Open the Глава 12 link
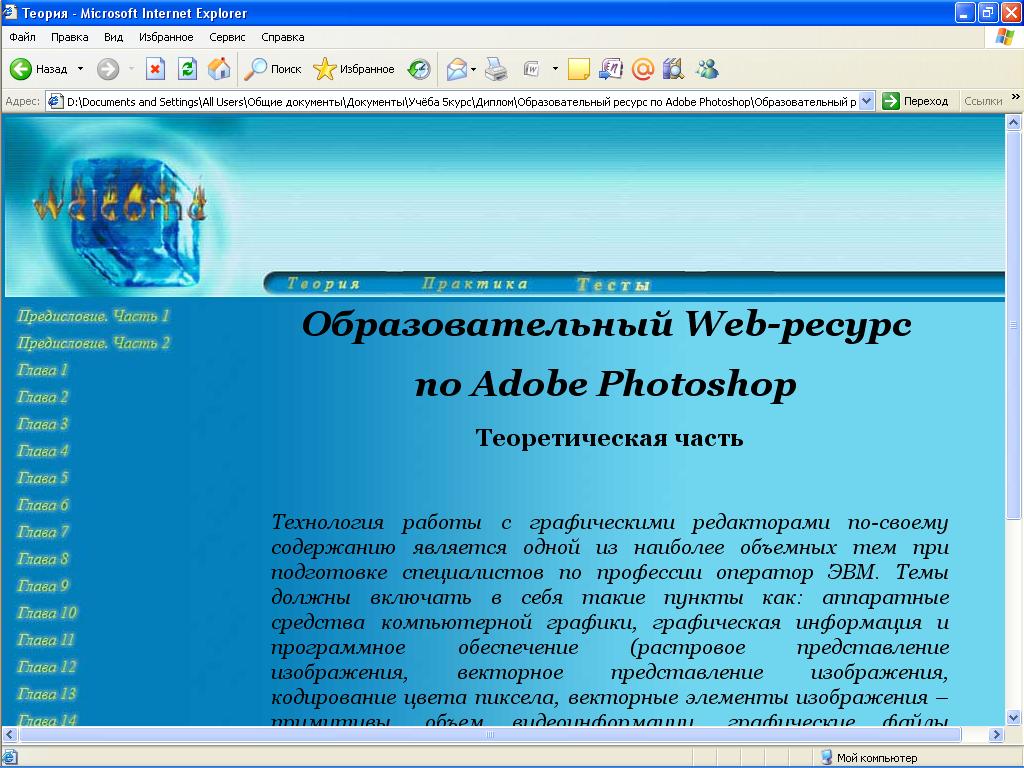This screenshot has width=1024, height=768. pyautogui.click(x=47, y=667)
